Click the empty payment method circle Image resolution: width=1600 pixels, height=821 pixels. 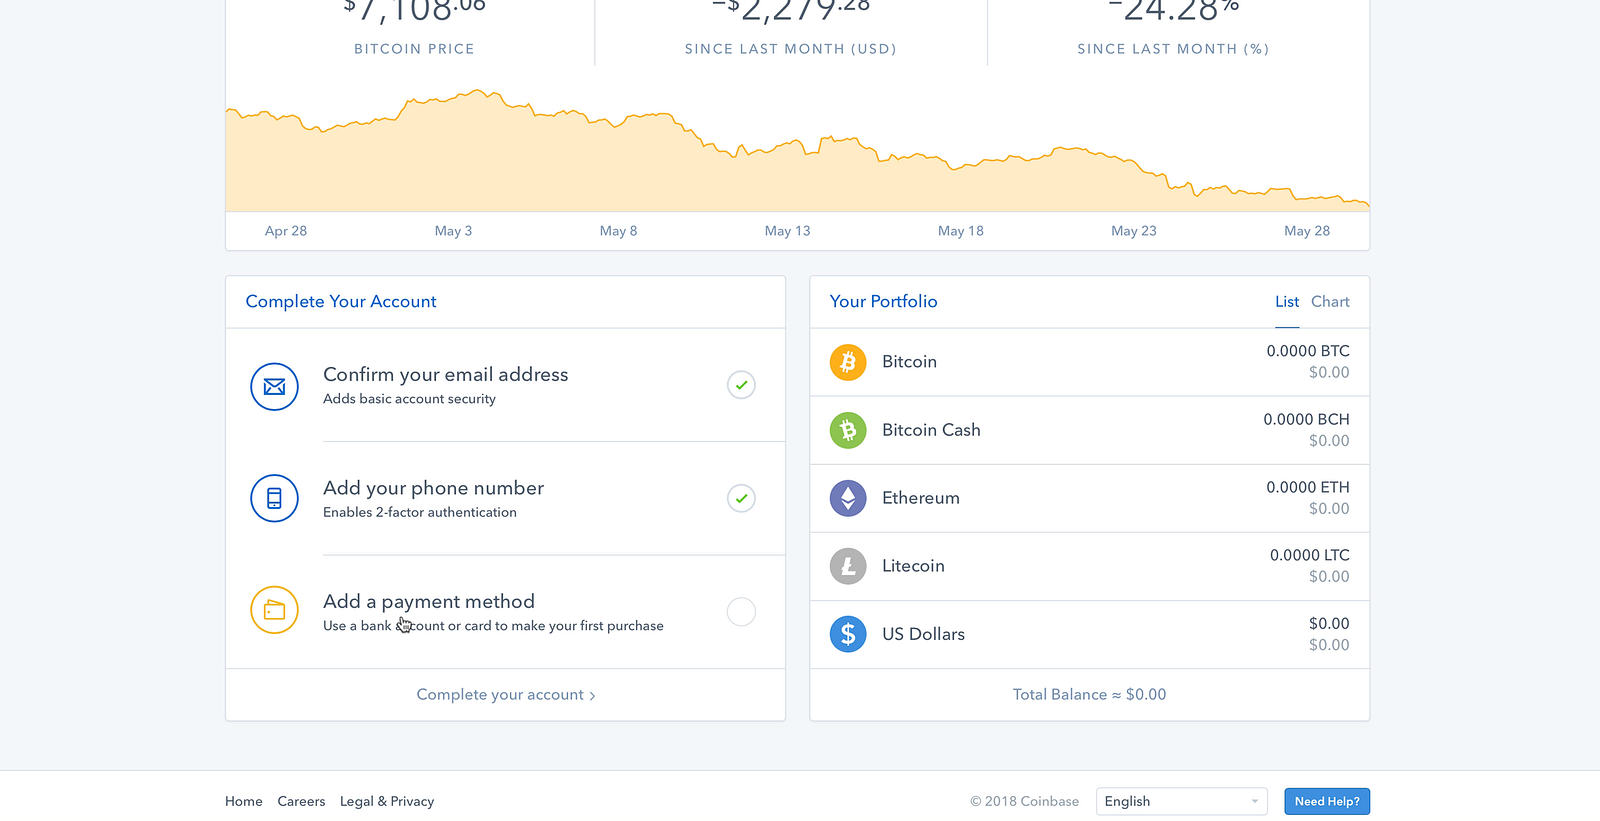coord(741,612)
